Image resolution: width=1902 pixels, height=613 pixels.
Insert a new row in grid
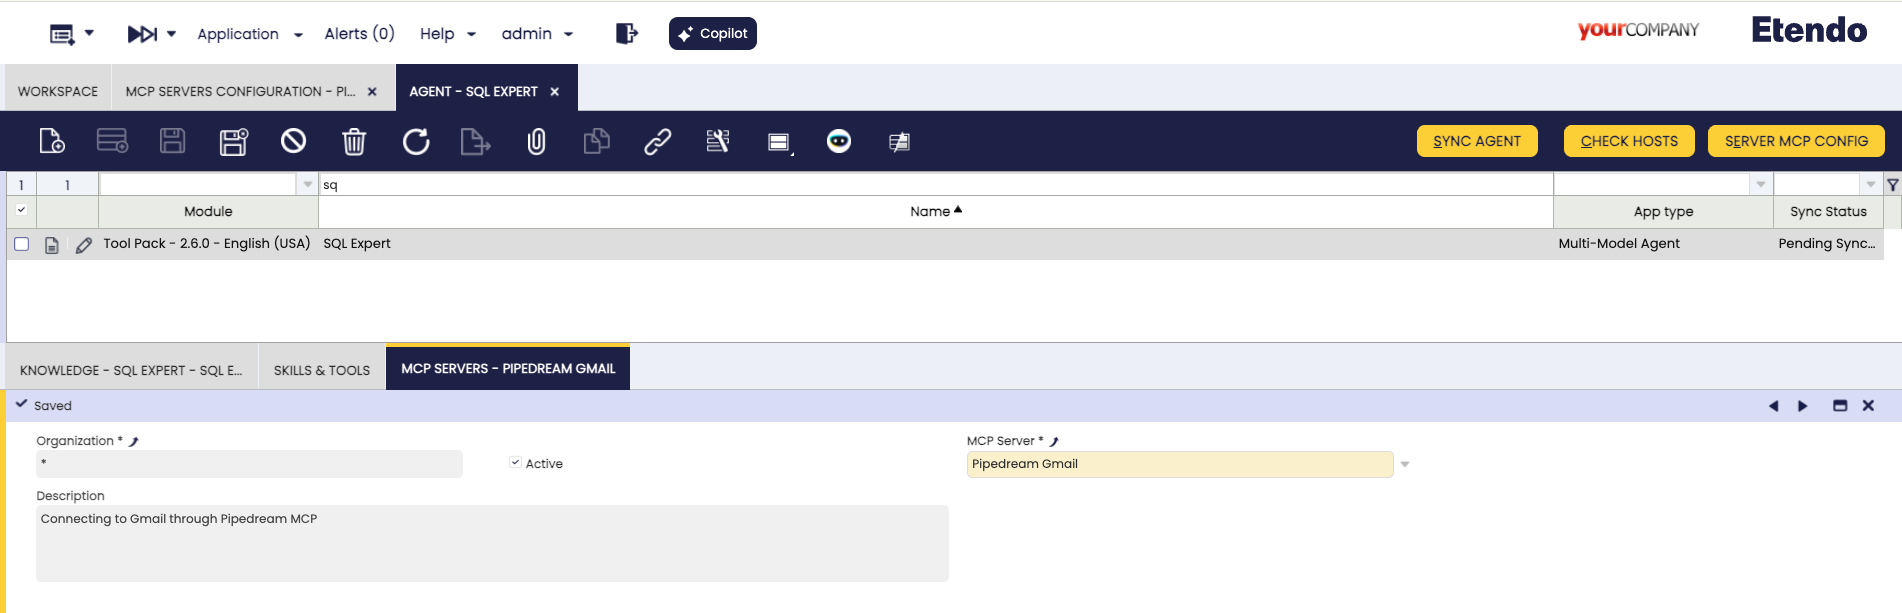pyautogui.click(x=112, y=142)
